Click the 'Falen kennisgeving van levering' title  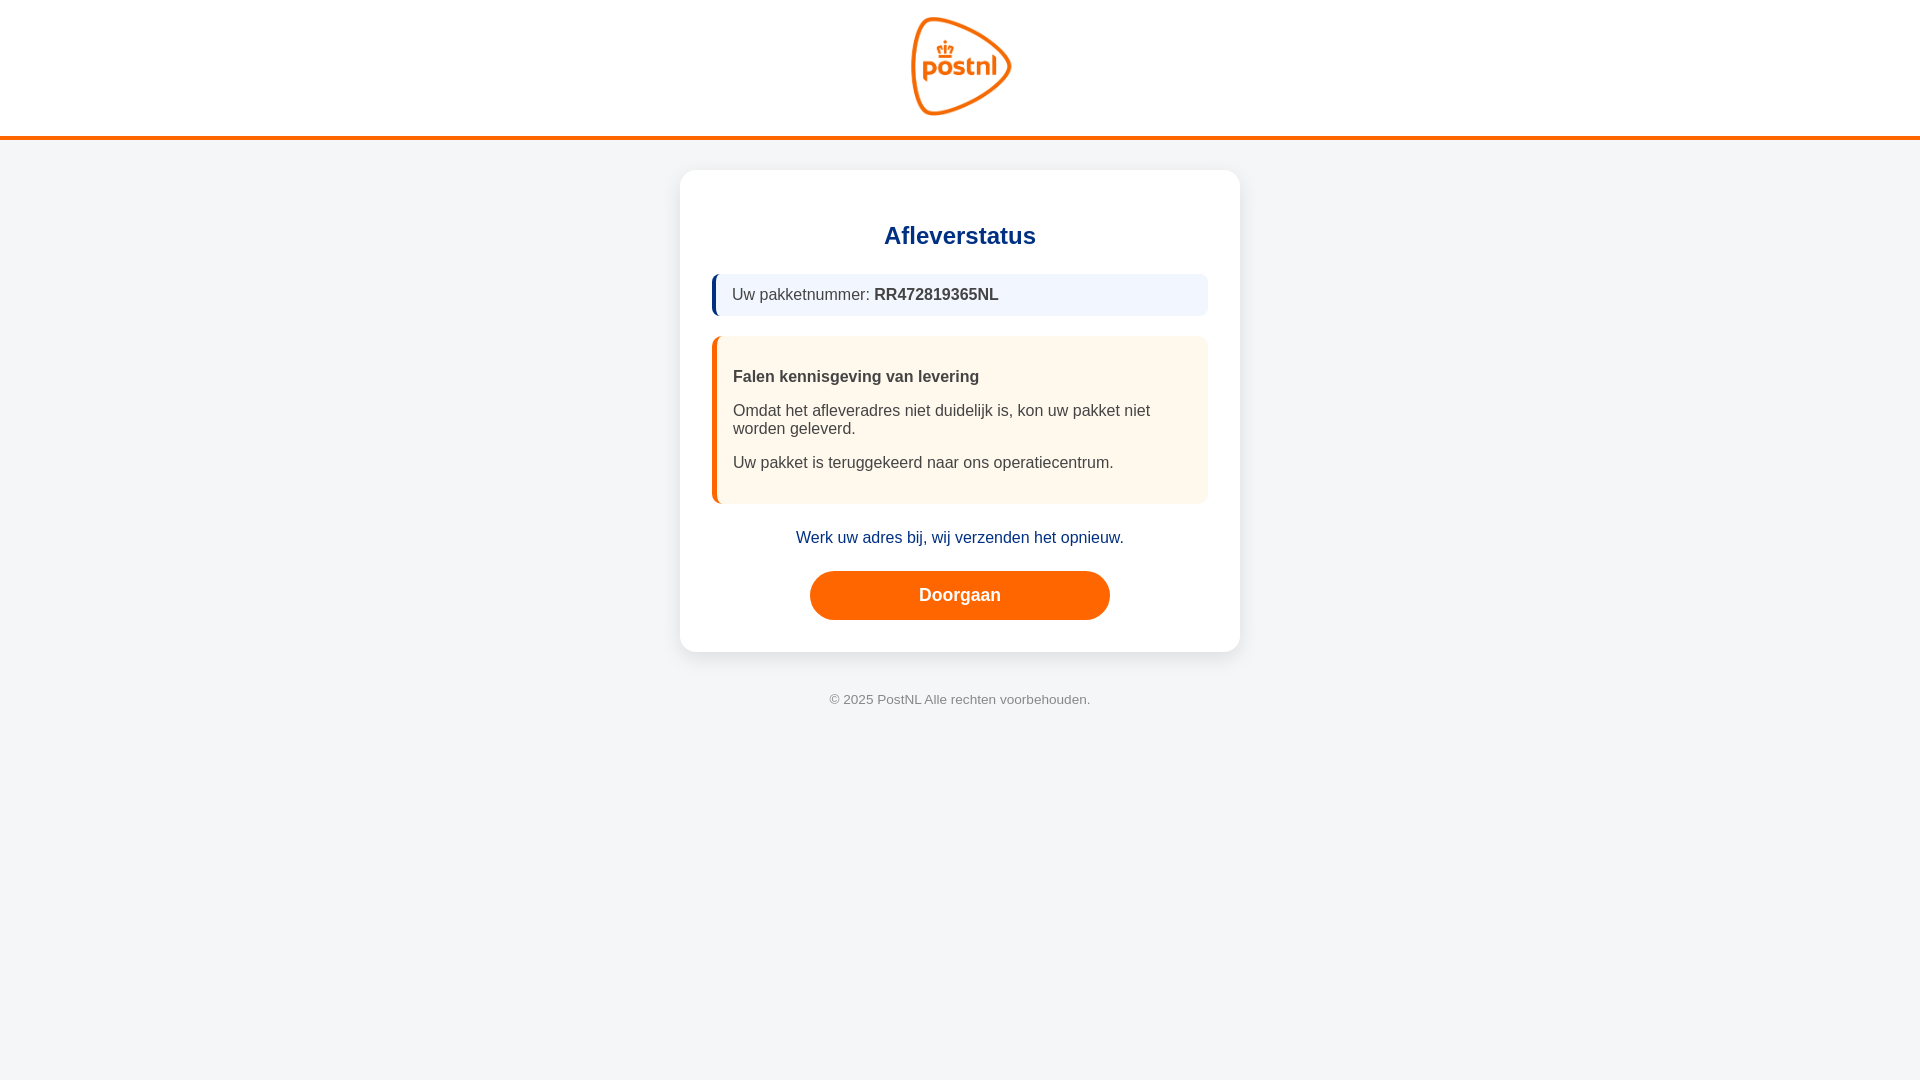coord(856,377)
